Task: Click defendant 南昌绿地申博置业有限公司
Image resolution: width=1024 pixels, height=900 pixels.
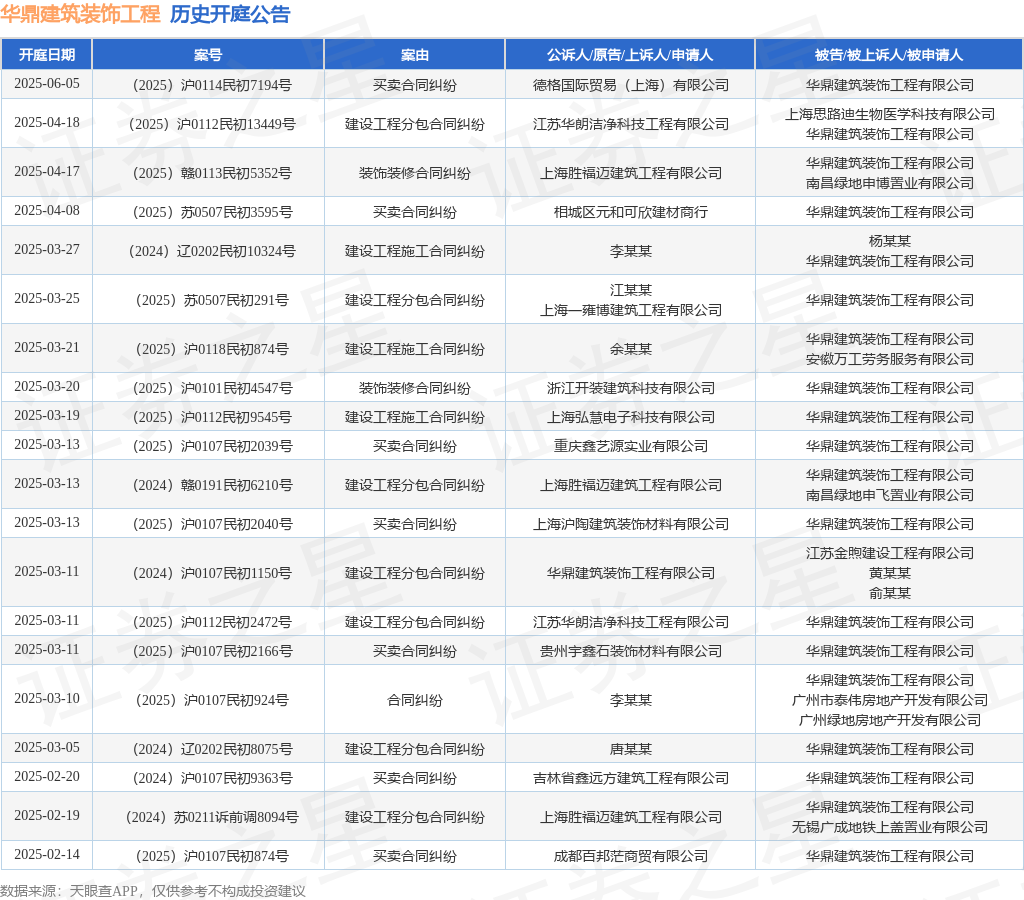Action: (889, 183)
